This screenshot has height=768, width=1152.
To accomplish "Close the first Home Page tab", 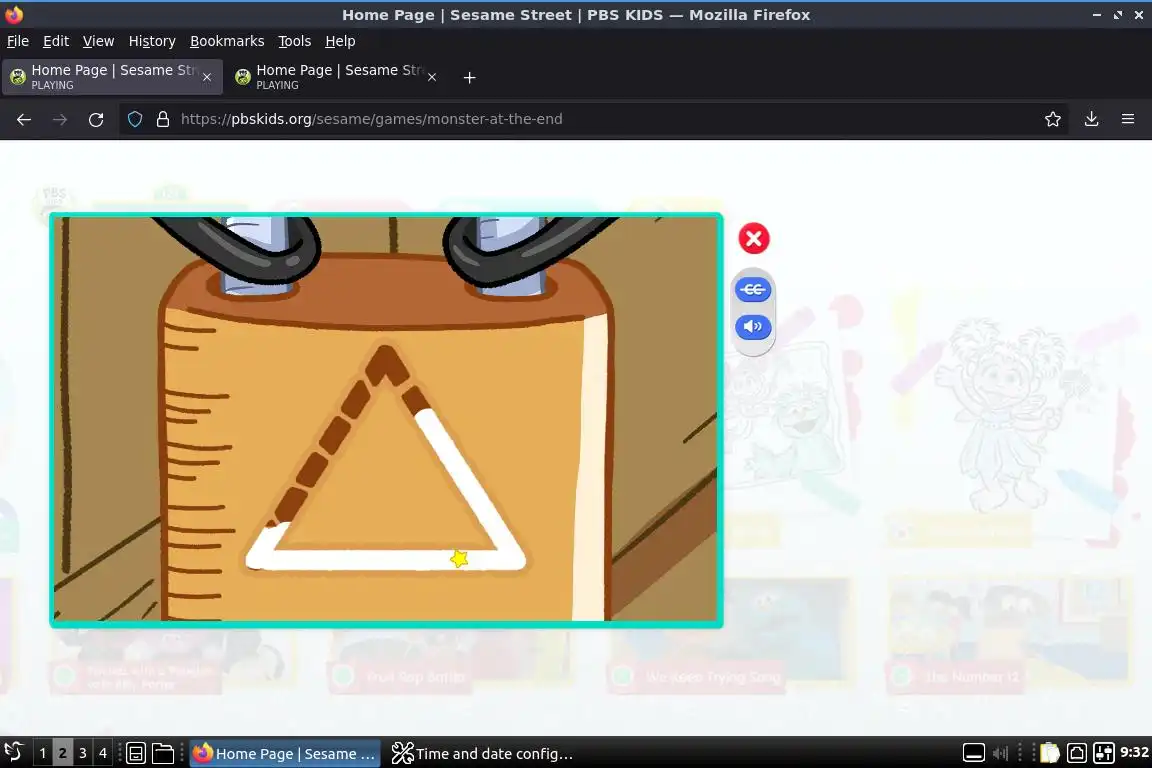I will tap(207, 77).
